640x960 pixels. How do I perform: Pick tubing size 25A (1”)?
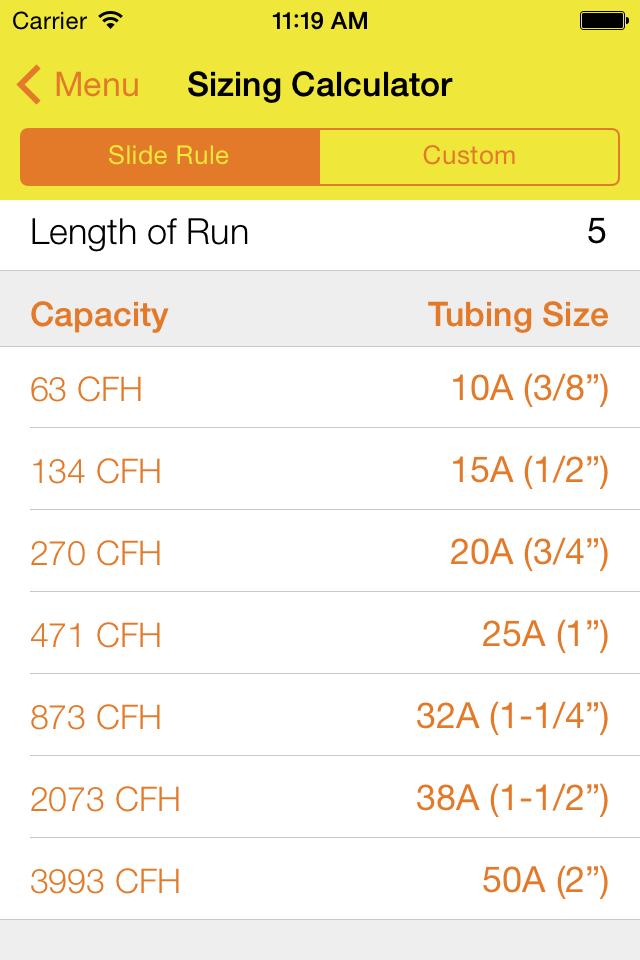(545, 634)
